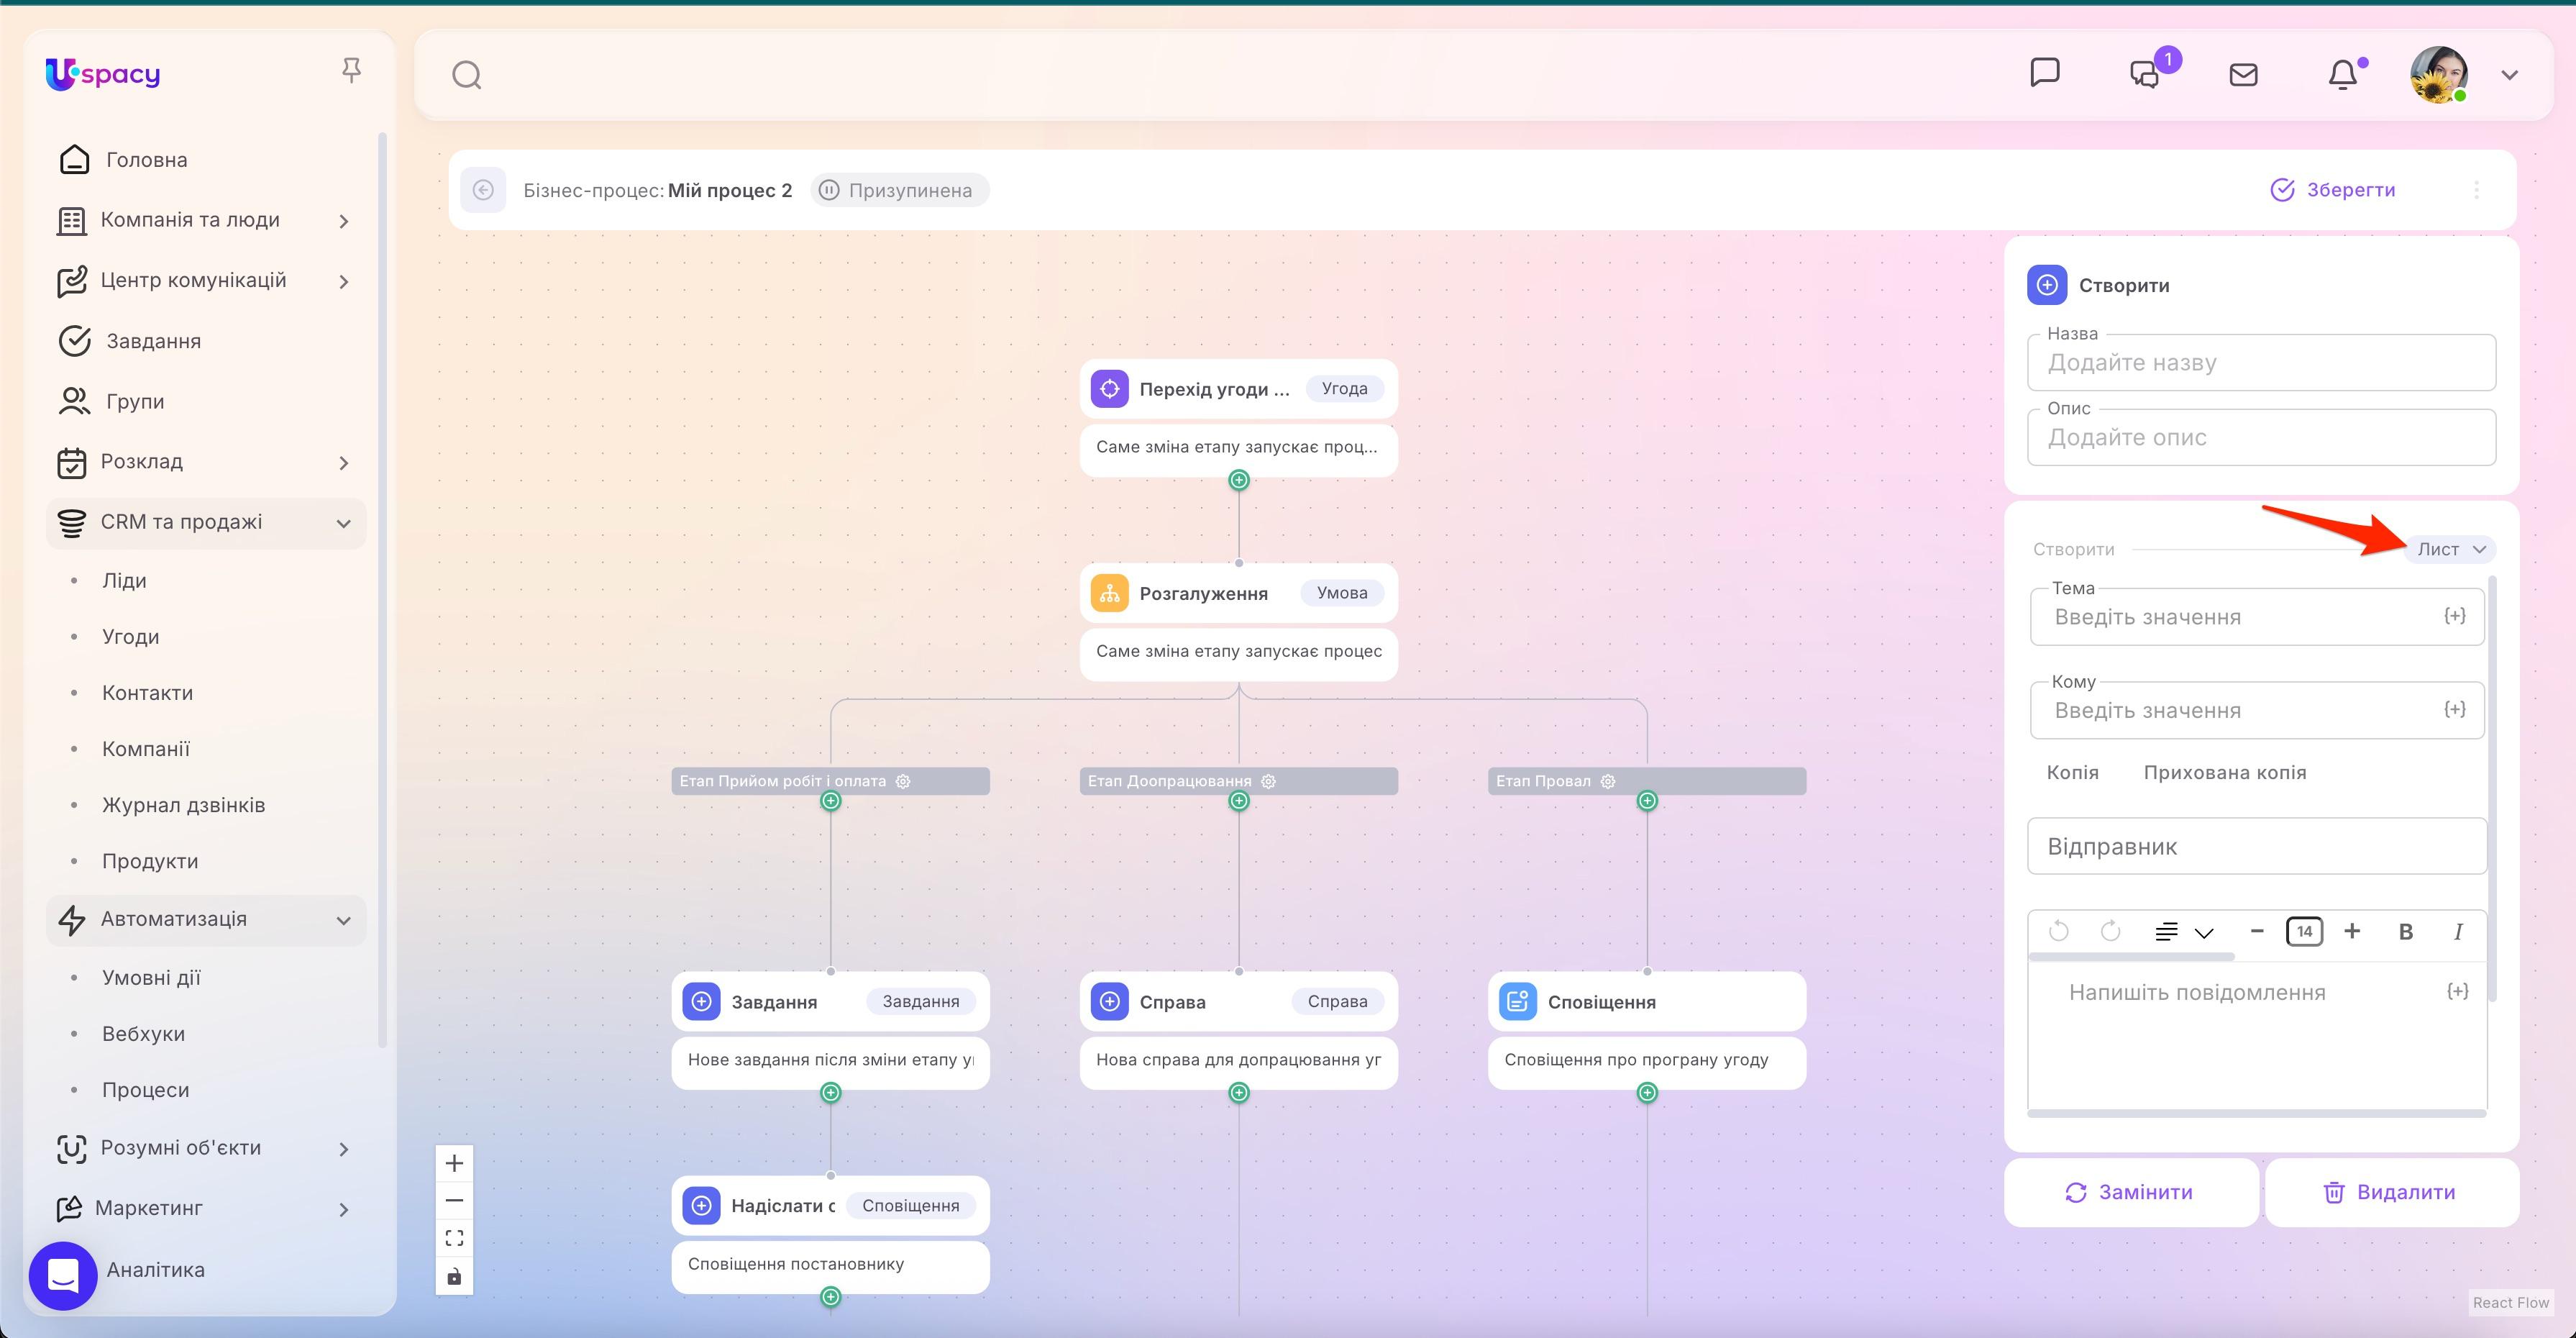Insert a variable into the Тема field
Image resolution: width=2576 pixels, height=1338 pixels.
(x=2456, y=616)
